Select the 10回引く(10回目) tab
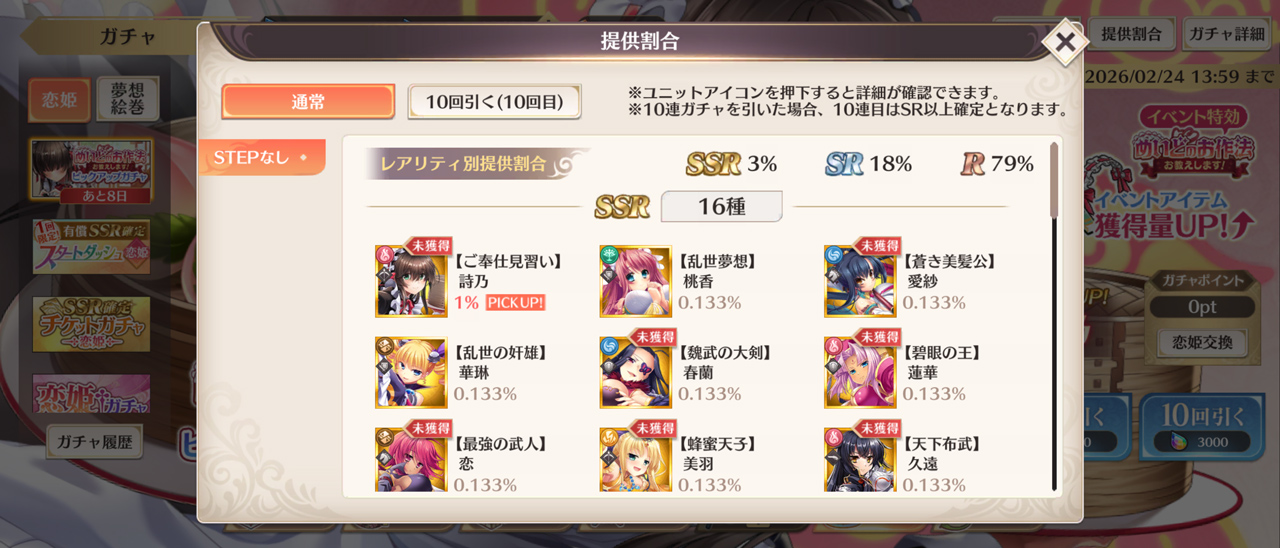Viewport: 1280px width, 548px height. [494, 101]
